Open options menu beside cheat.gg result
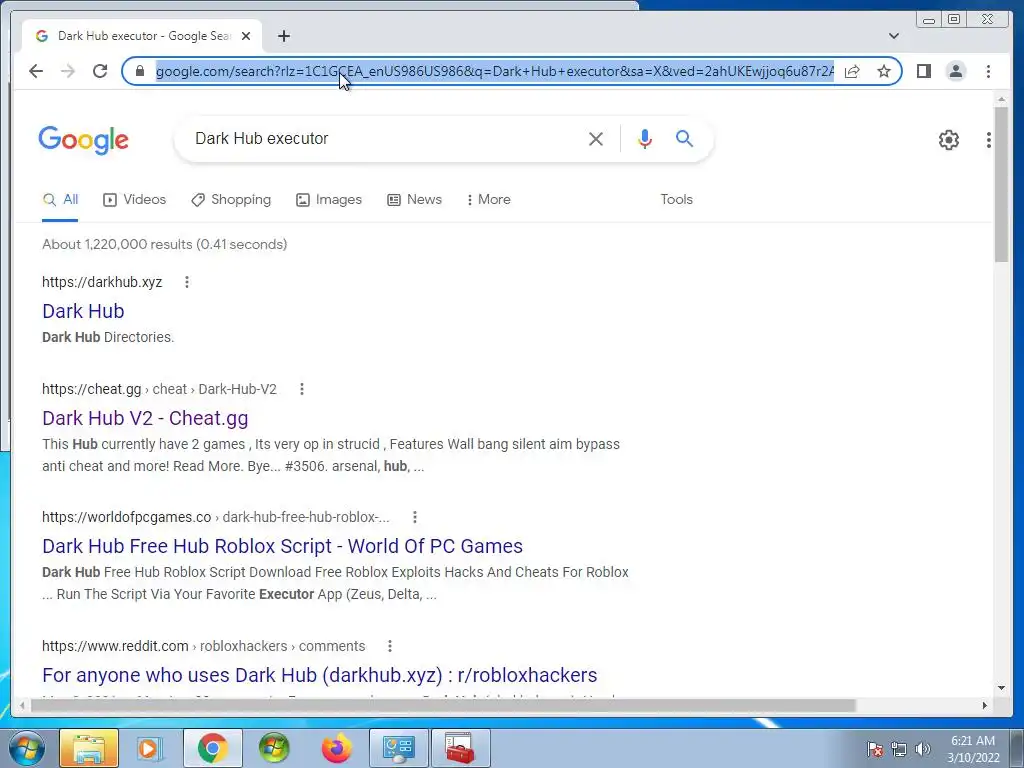1024x768 pixels. pyautogui.click(x=302, y=389)
